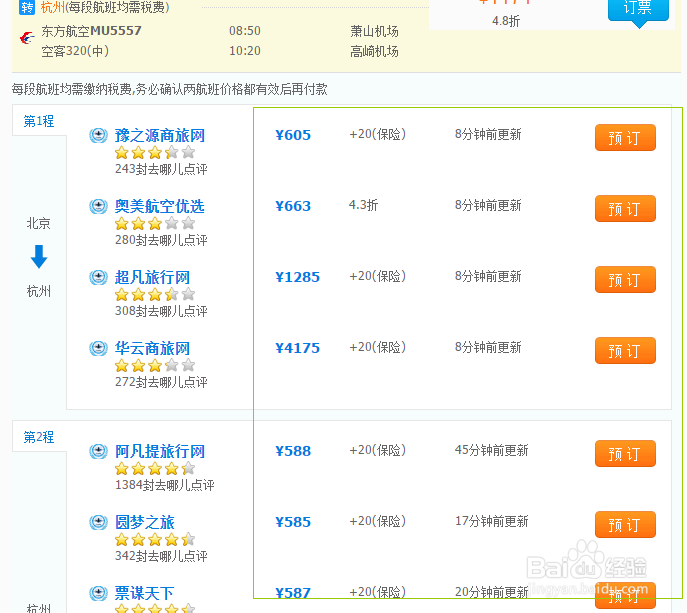This screenshot has width=687, height=613.
Task: Open the 豫之源商旅网 agency link
Action: coord(159,135)
